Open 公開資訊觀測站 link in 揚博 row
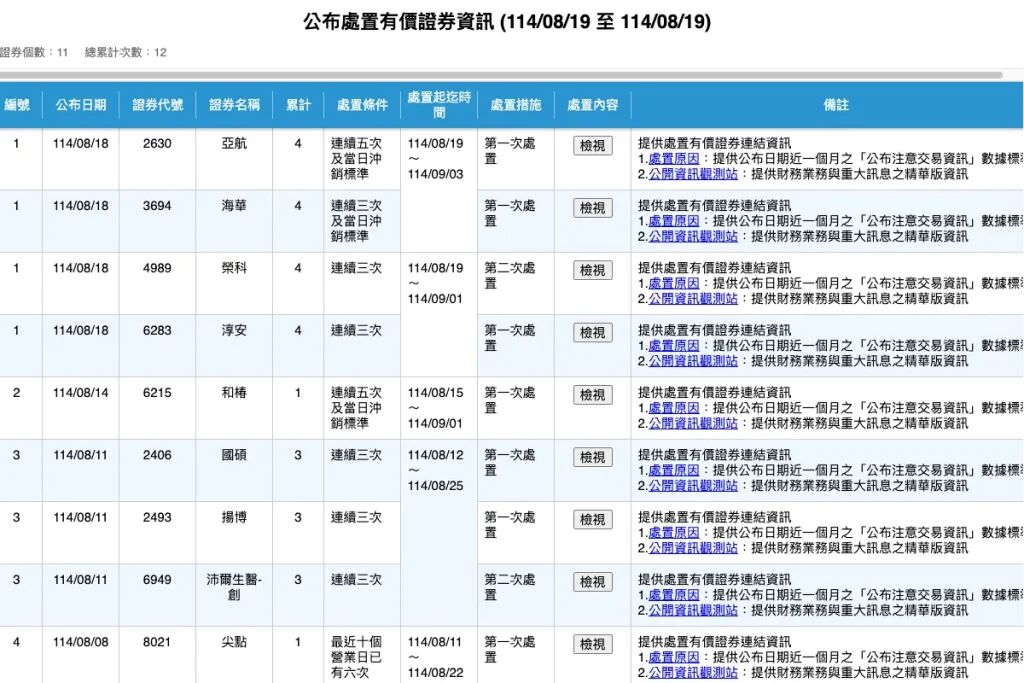This screenshot has height=683, width=1024. coord(693,548)
